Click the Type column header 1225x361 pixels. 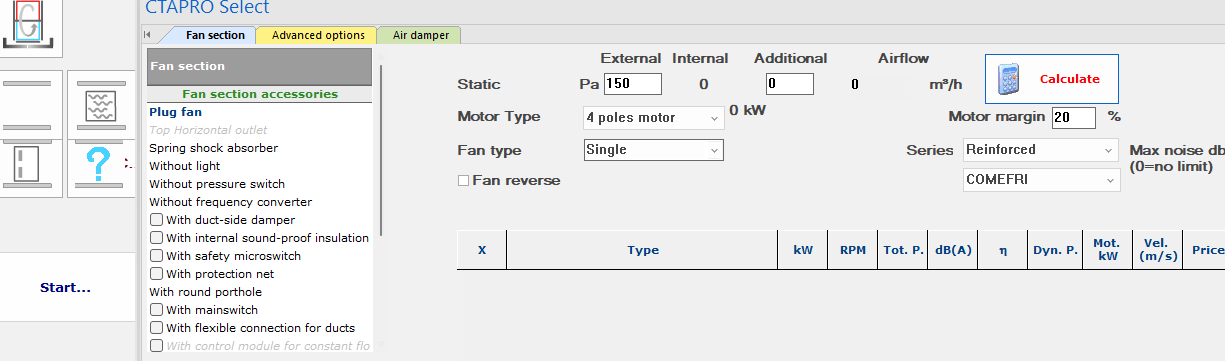pyautogui.click(x=642, y=250)
